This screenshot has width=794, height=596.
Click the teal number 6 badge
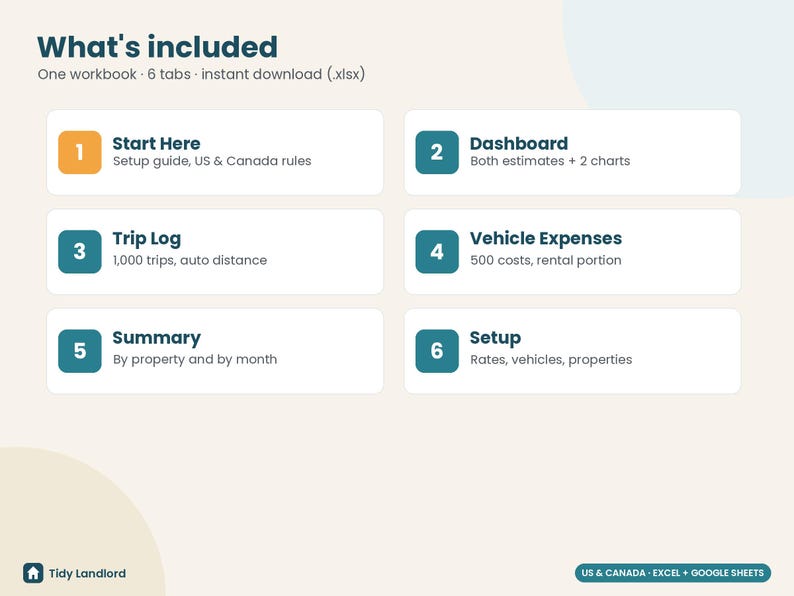point(437,351)
